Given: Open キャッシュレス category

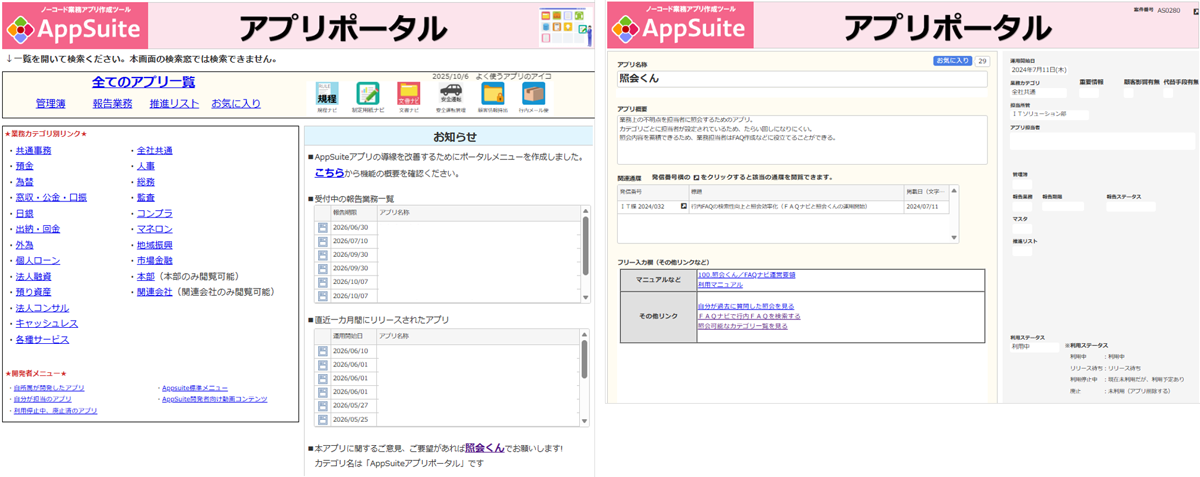Looking at the screenshot, I should (47, 323).
